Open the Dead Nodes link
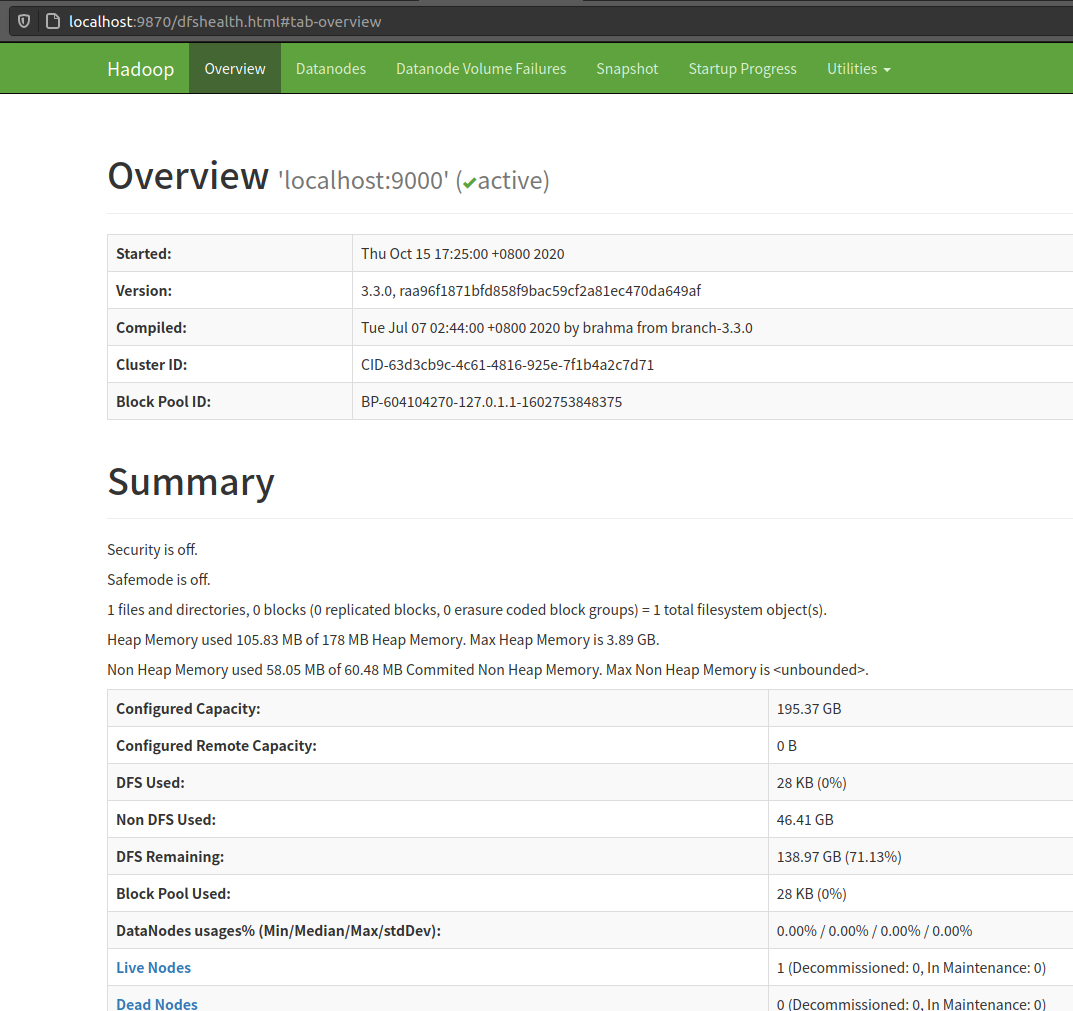Viewport: 1073px width, 1011px height. 157,1003
